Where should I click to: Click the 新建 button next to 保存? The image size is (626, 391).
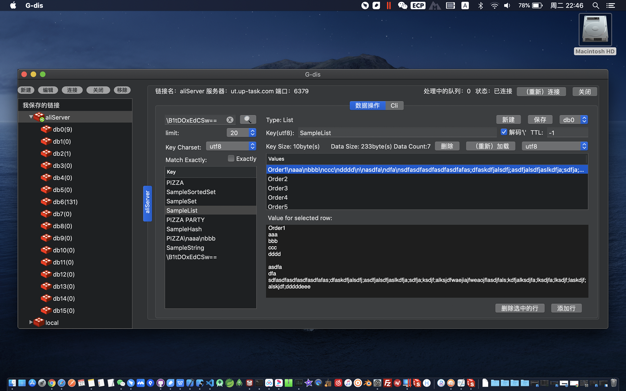(x=508, y=119)
